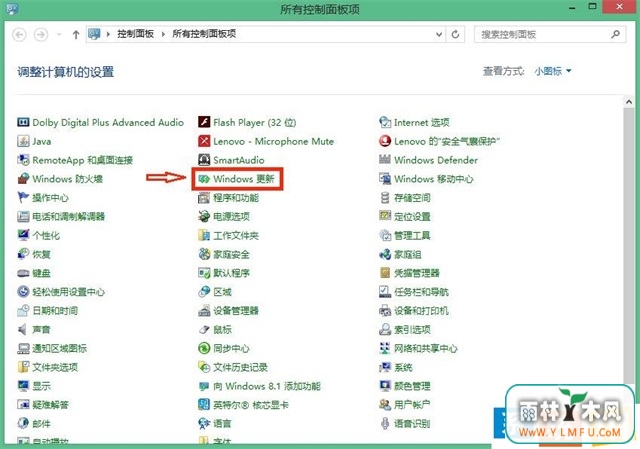Viewport: 640px width, 449px height.
Task: Open the Lenovo Microphone Mute icon
Action: [x=204, y=141]
